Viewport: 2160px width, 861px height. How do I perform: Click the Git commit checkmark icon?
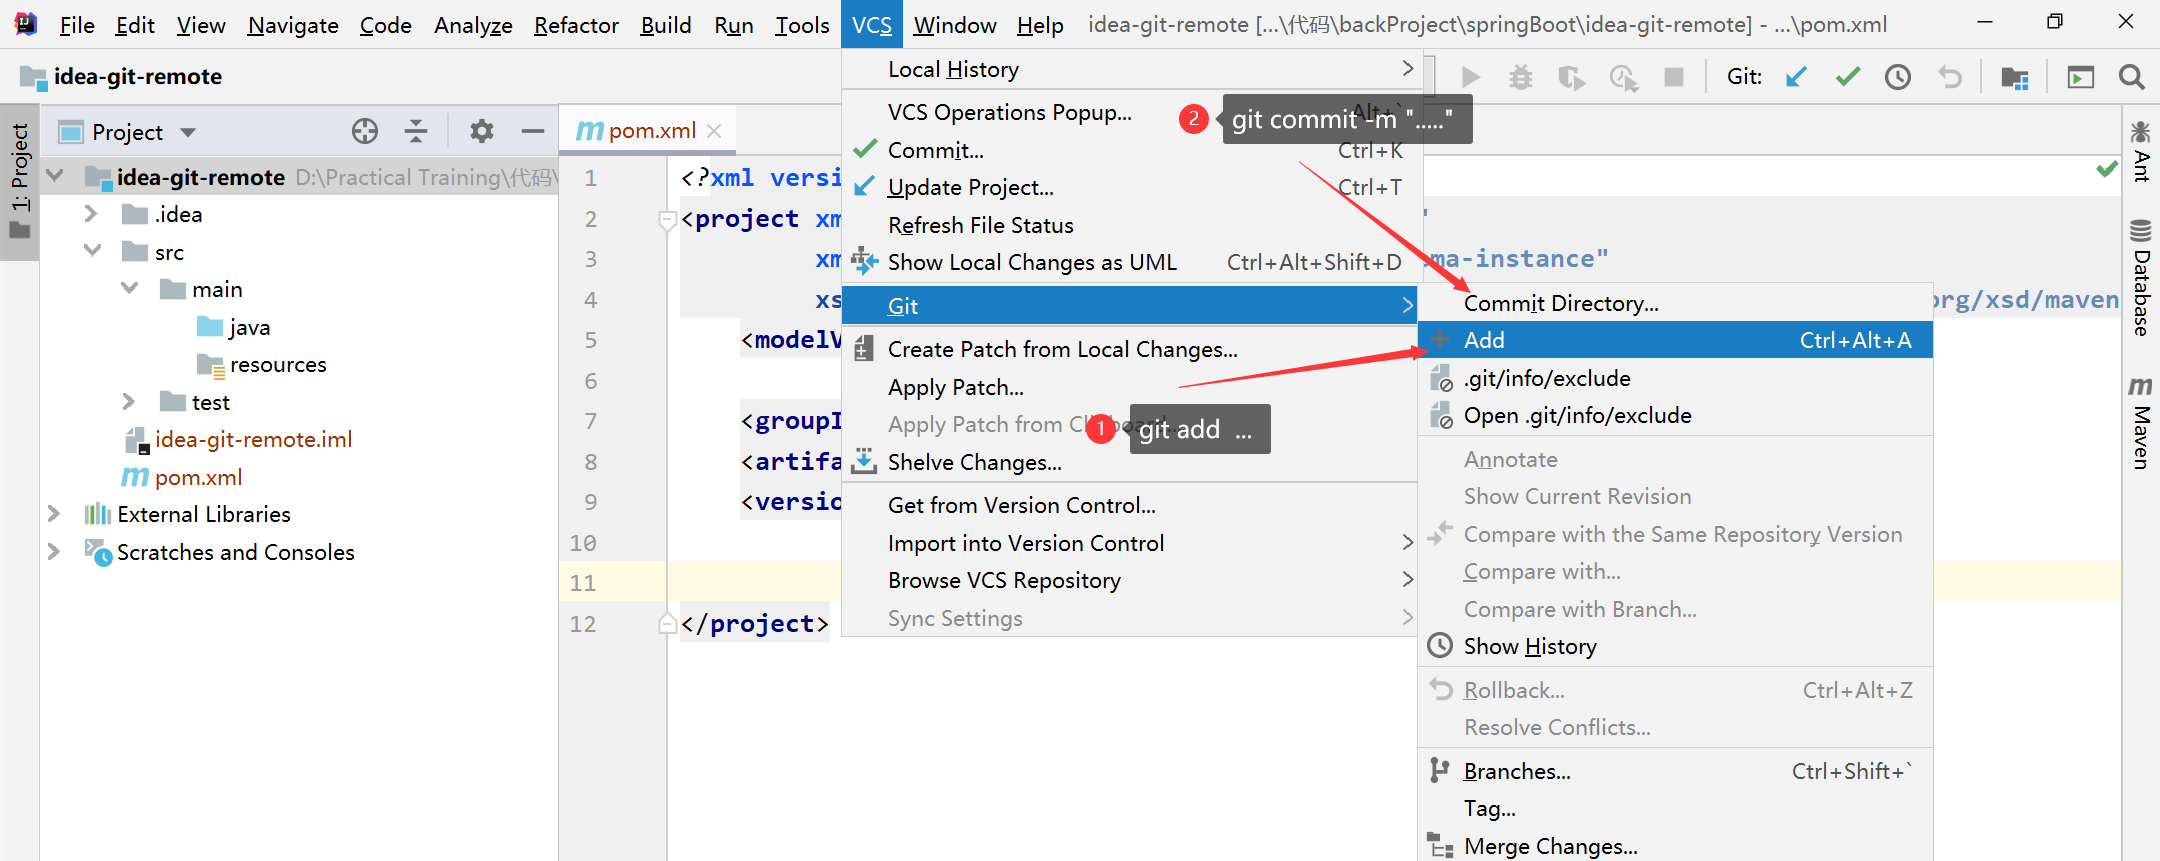click(1848, 77)
